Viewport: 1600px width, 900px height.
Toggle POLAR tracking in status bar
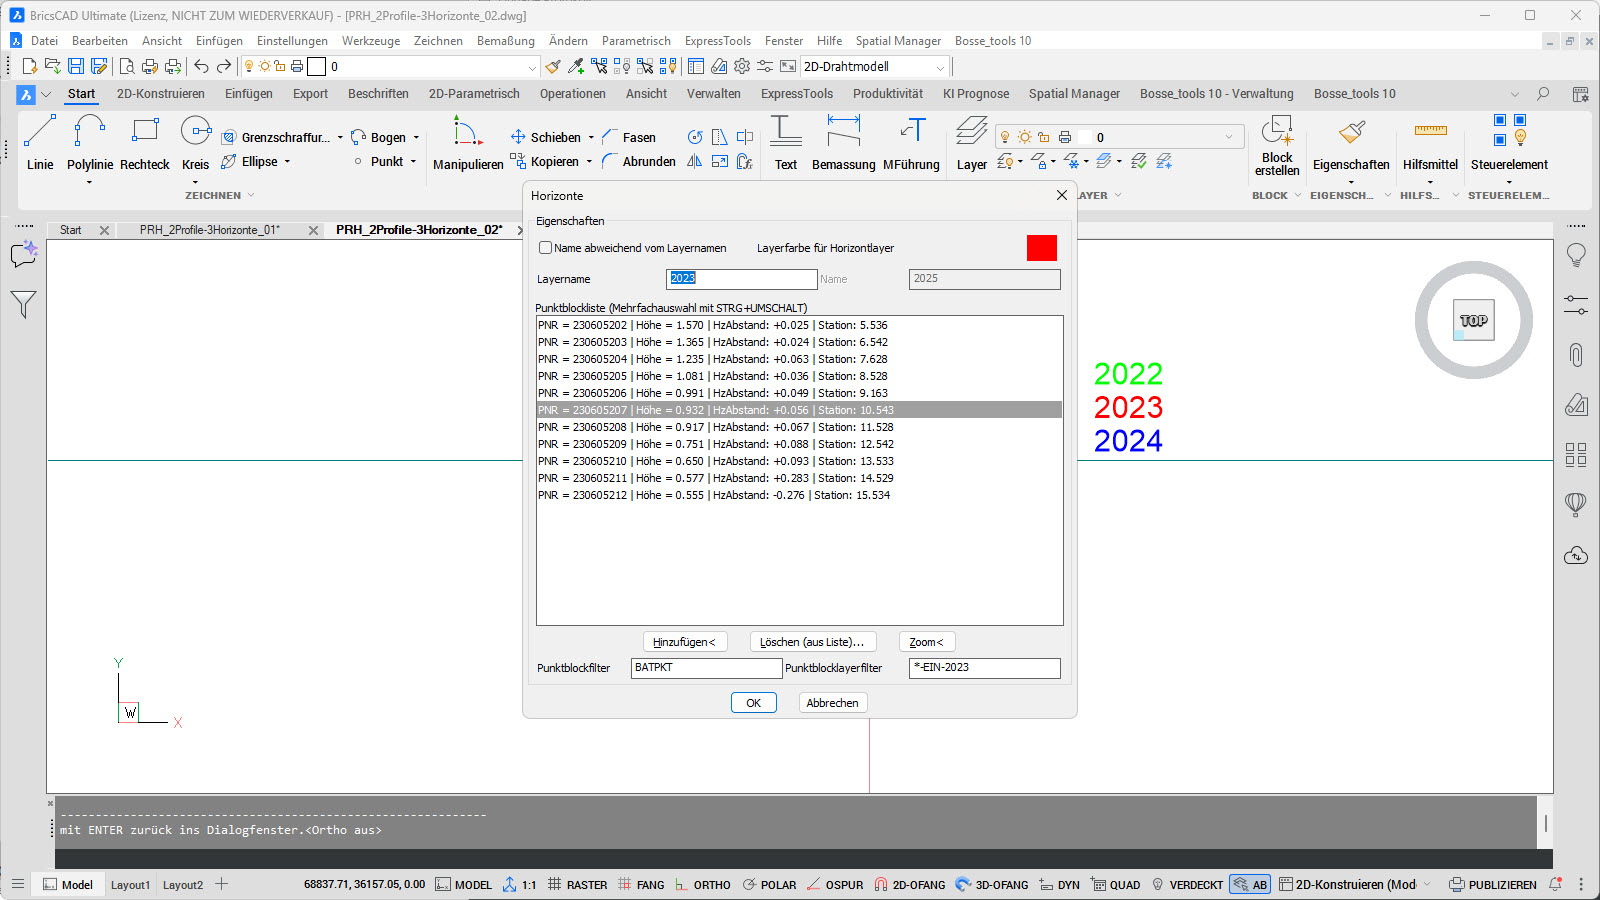tap(769, 885)
